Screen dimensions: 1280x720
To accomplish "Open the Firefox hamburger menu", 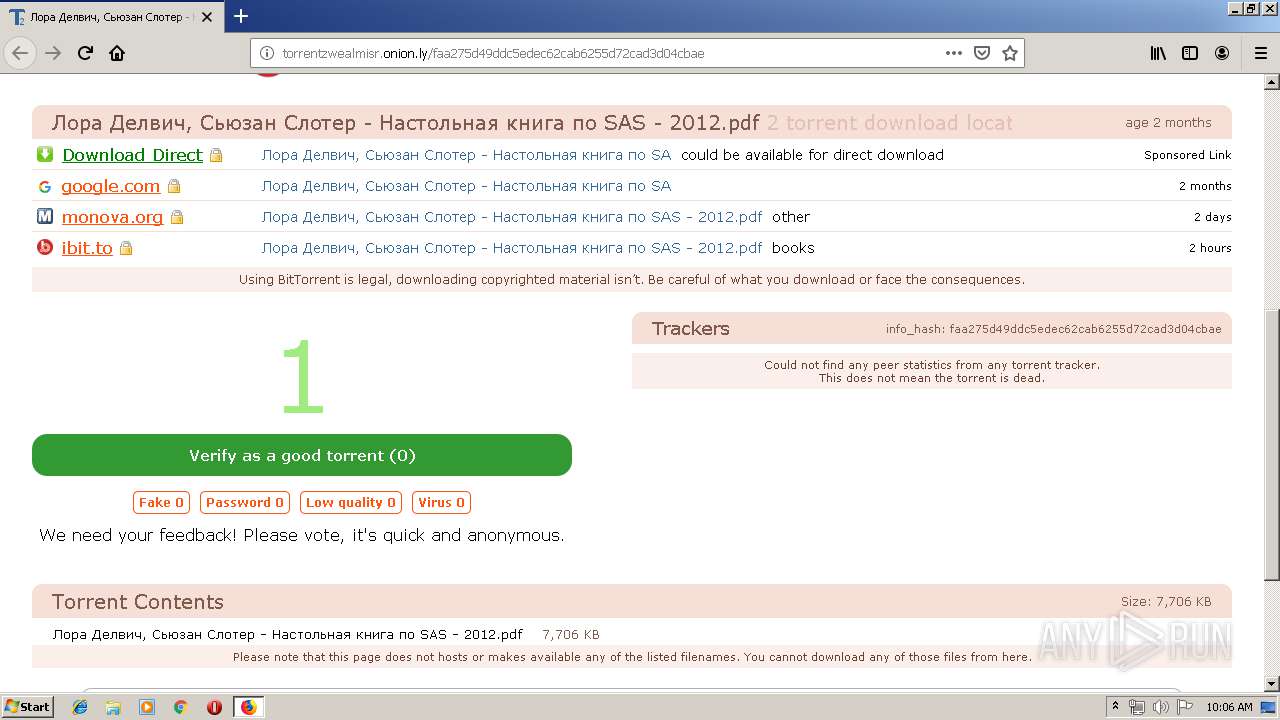I will (x=1260, y=53).
